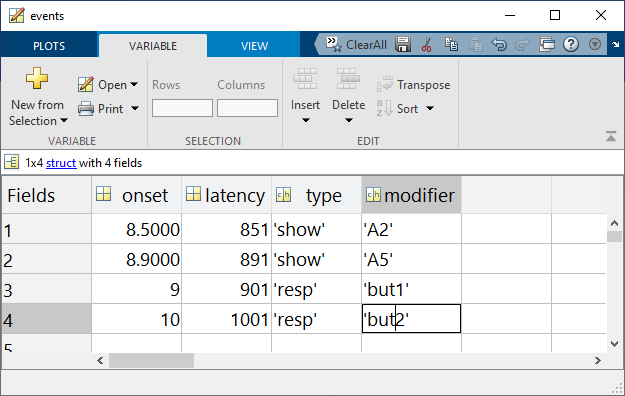Click the Undo arrow icon
Screen dimensions: 625x396
click(499, 44)
